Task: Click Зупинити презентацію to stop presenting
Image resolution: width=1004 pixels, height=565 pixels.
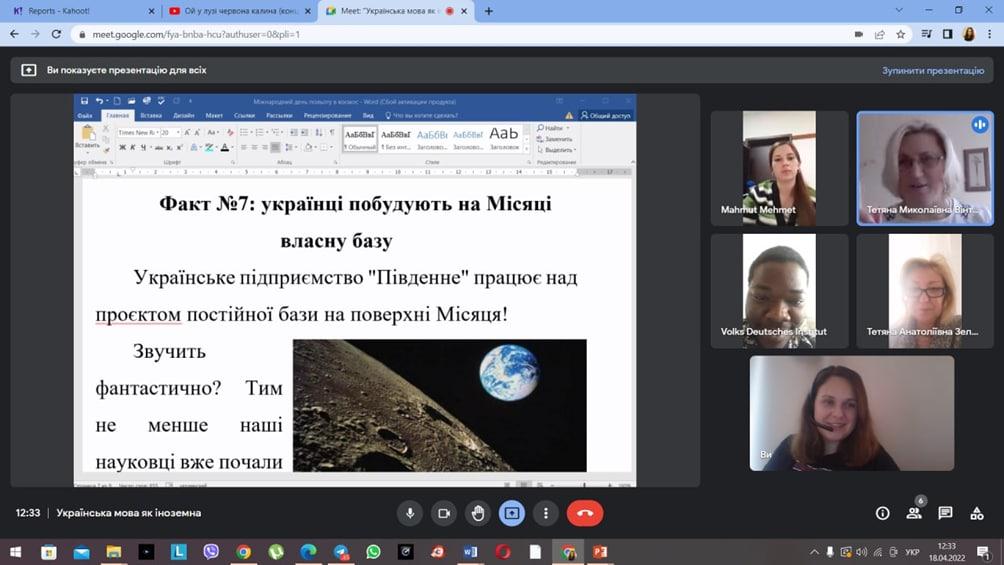Action: [x=933, y=71]
